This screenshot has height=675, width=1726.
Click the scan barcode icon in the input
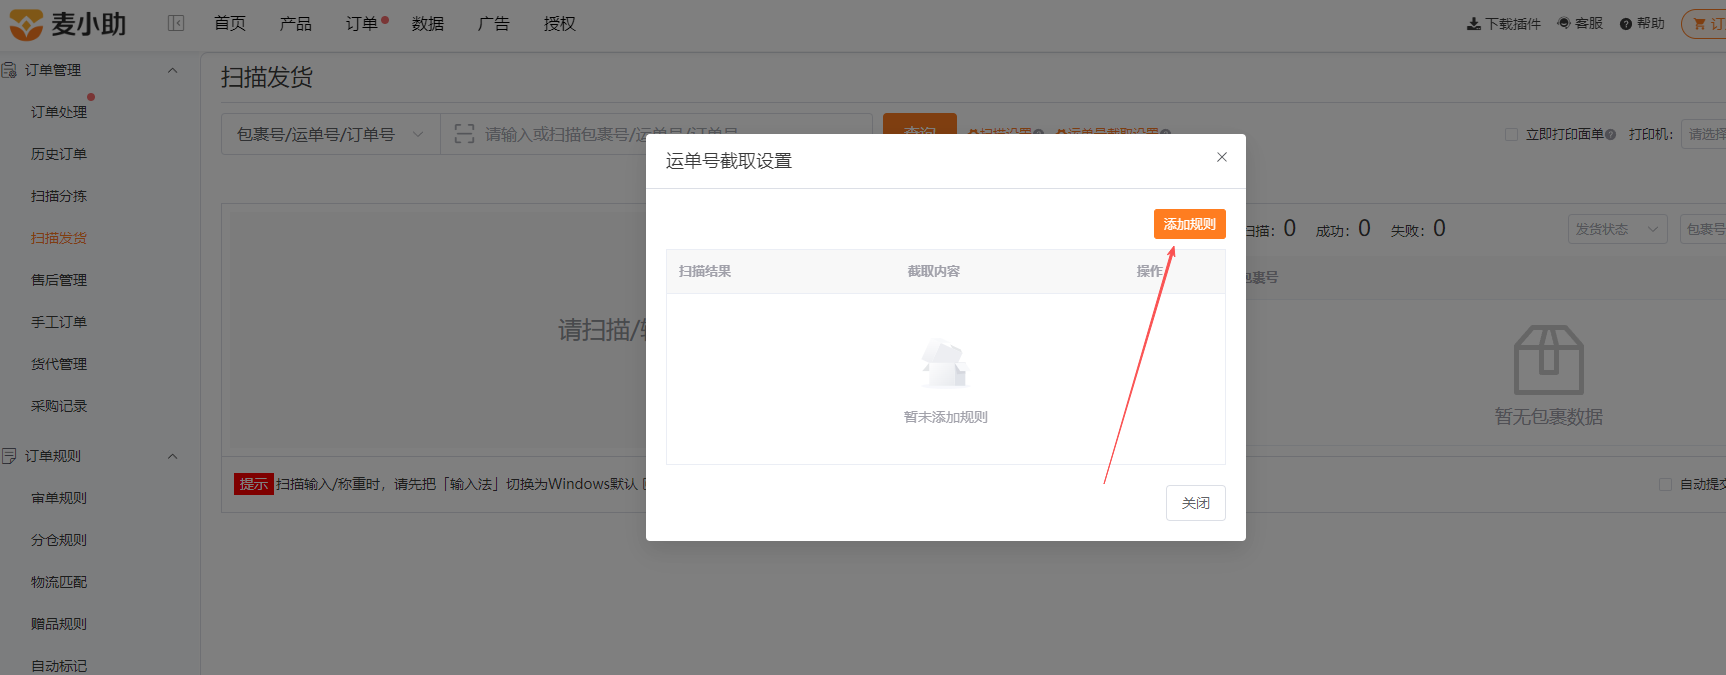464,134
